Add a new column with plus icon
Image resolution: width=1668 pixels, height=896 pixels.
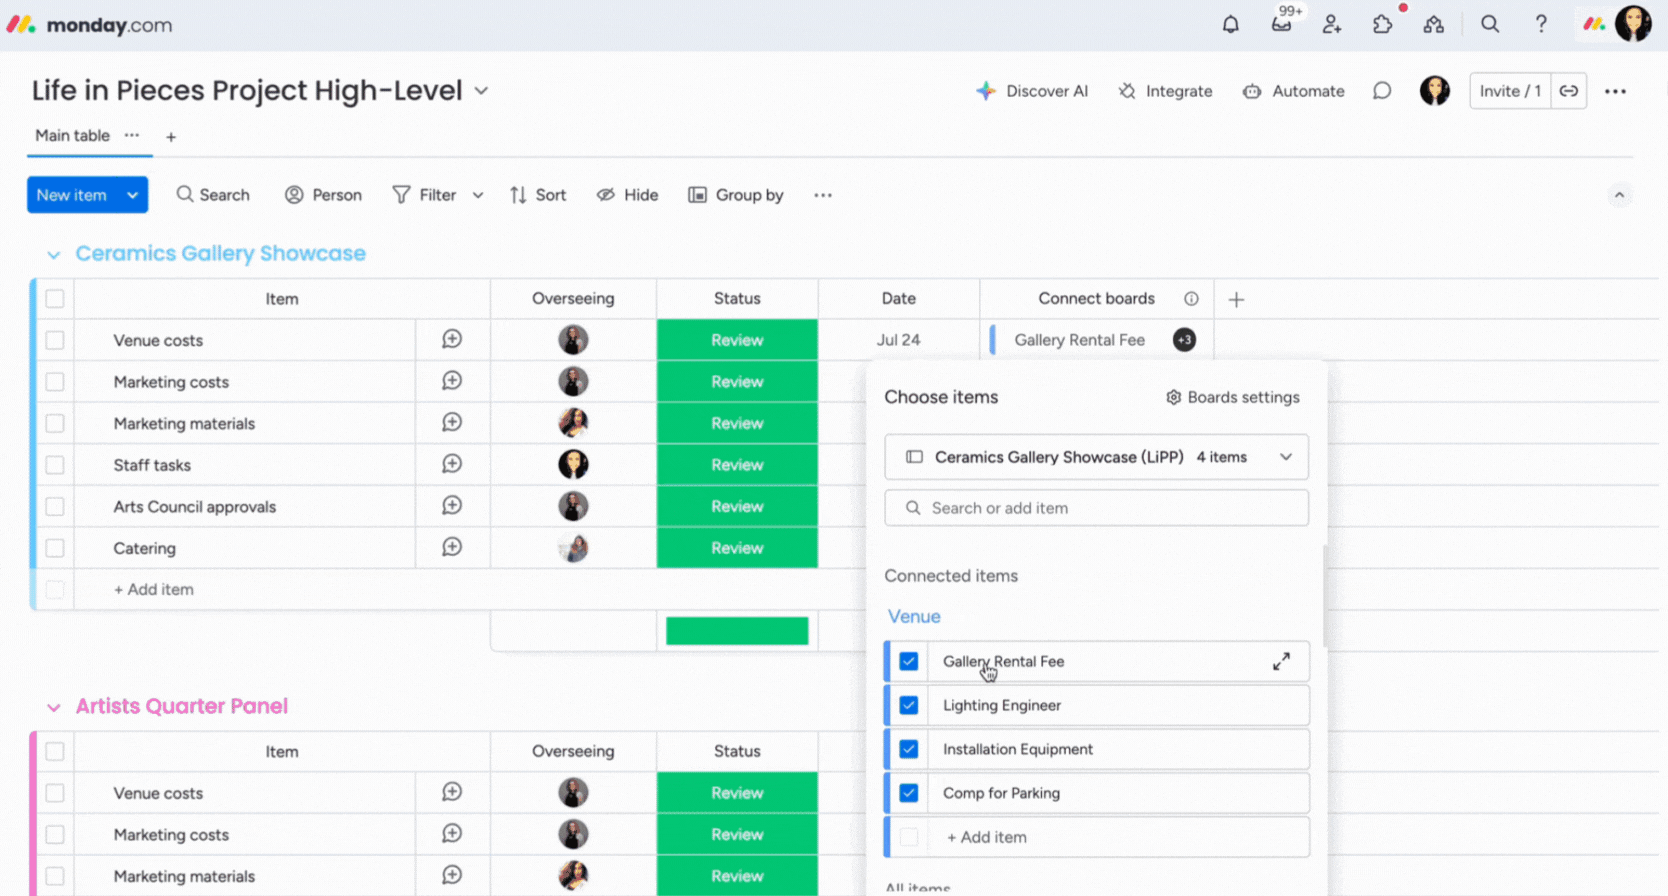coord(1236,299)
